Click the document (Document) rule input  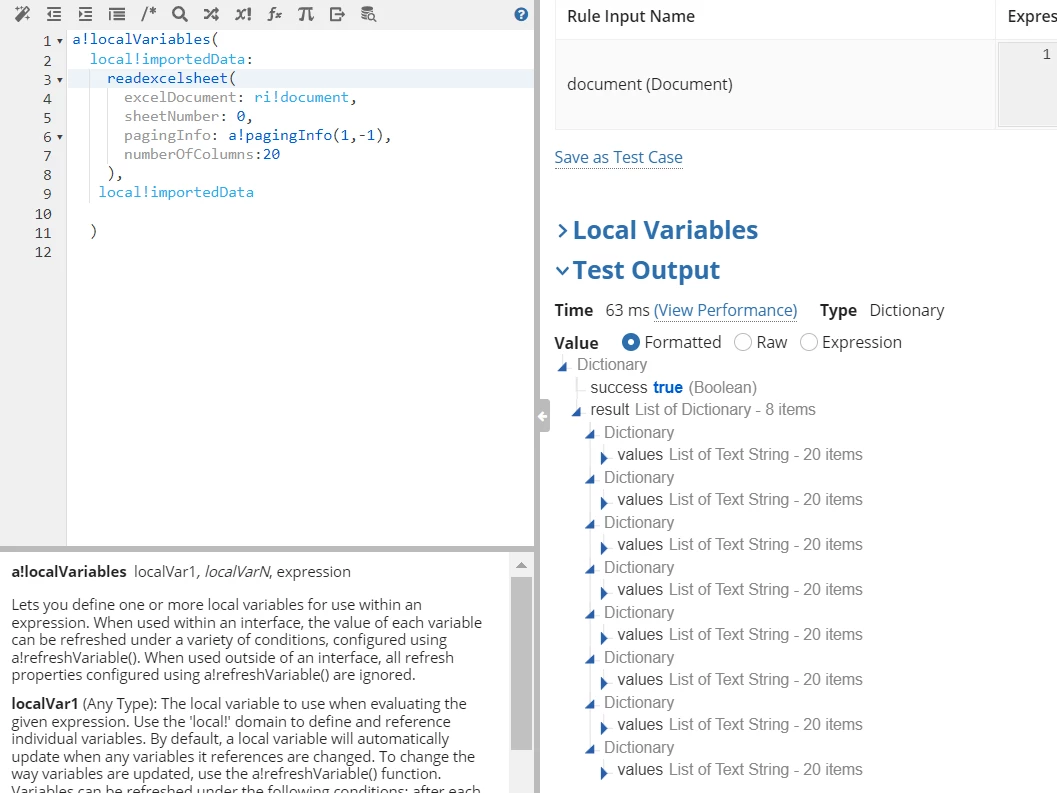point(650,84)
